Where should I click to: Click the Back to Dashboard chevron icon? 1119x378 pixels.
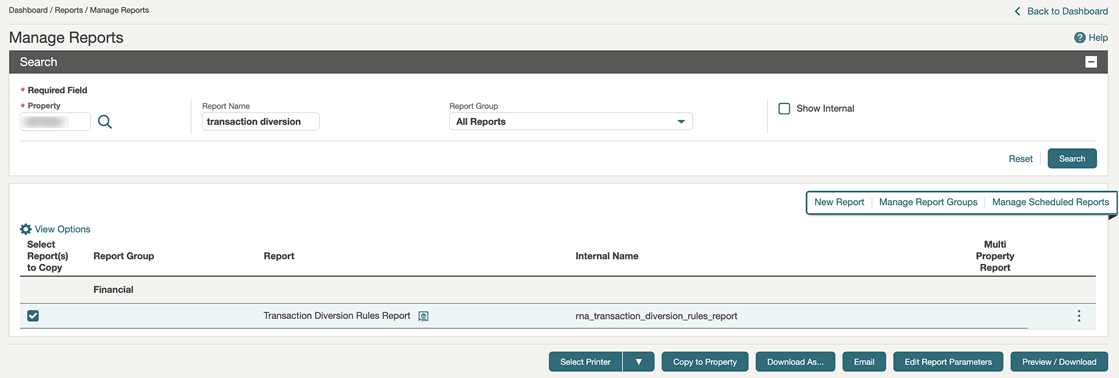pos(1017,11)
